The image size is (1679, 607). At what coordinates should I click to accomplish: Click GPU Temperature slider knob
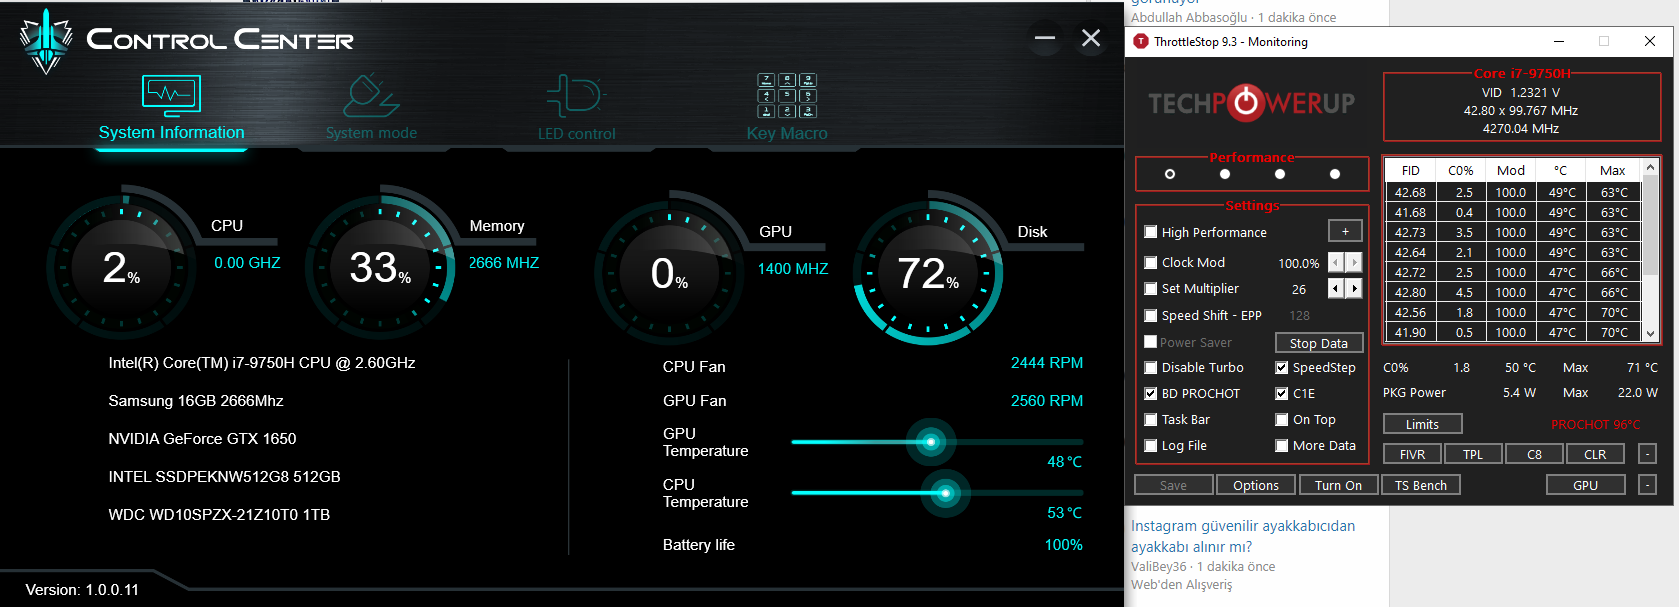[x=931, y=442]
